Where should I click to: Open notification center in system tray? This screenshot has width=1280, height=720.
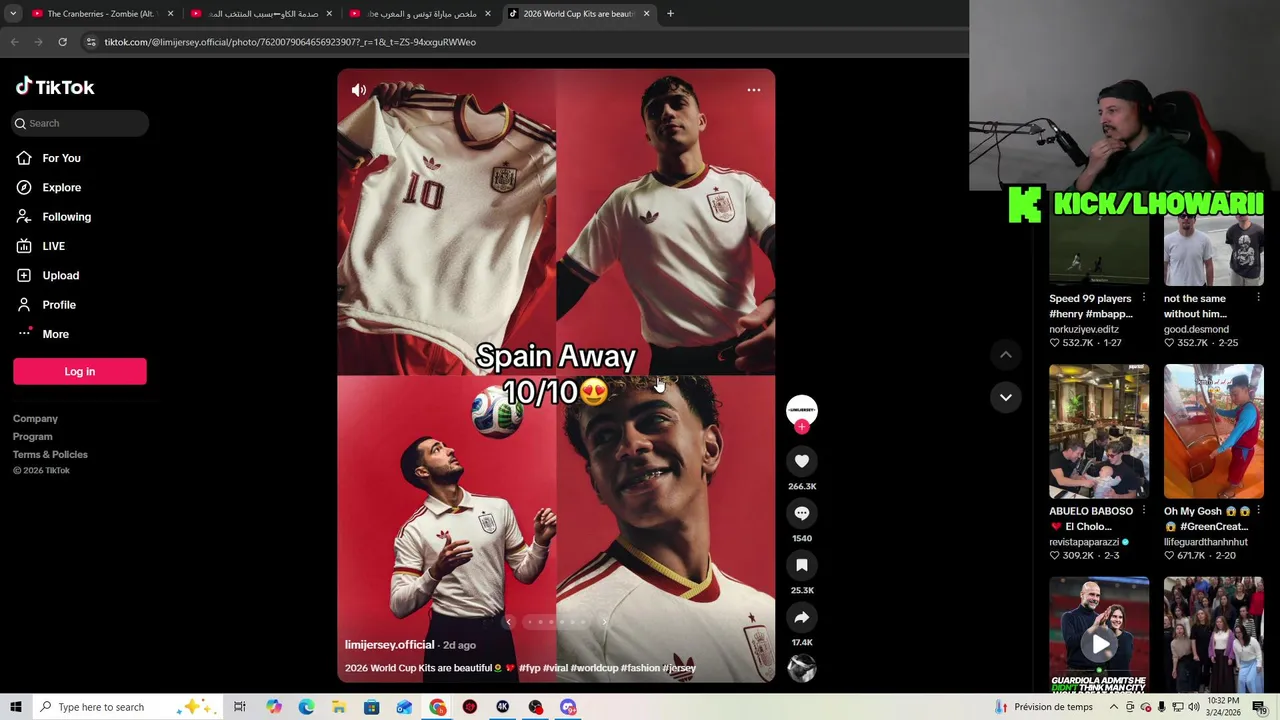[x=1259, y=707]
